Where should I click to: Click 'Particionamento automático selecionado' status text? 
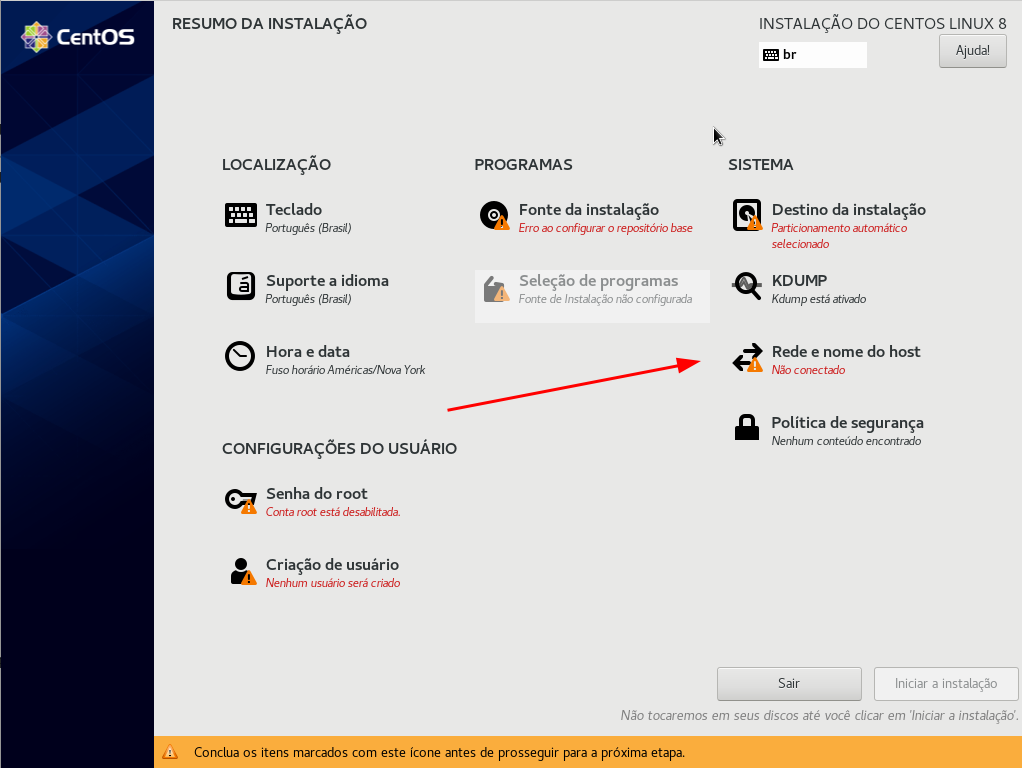(839, 236)
